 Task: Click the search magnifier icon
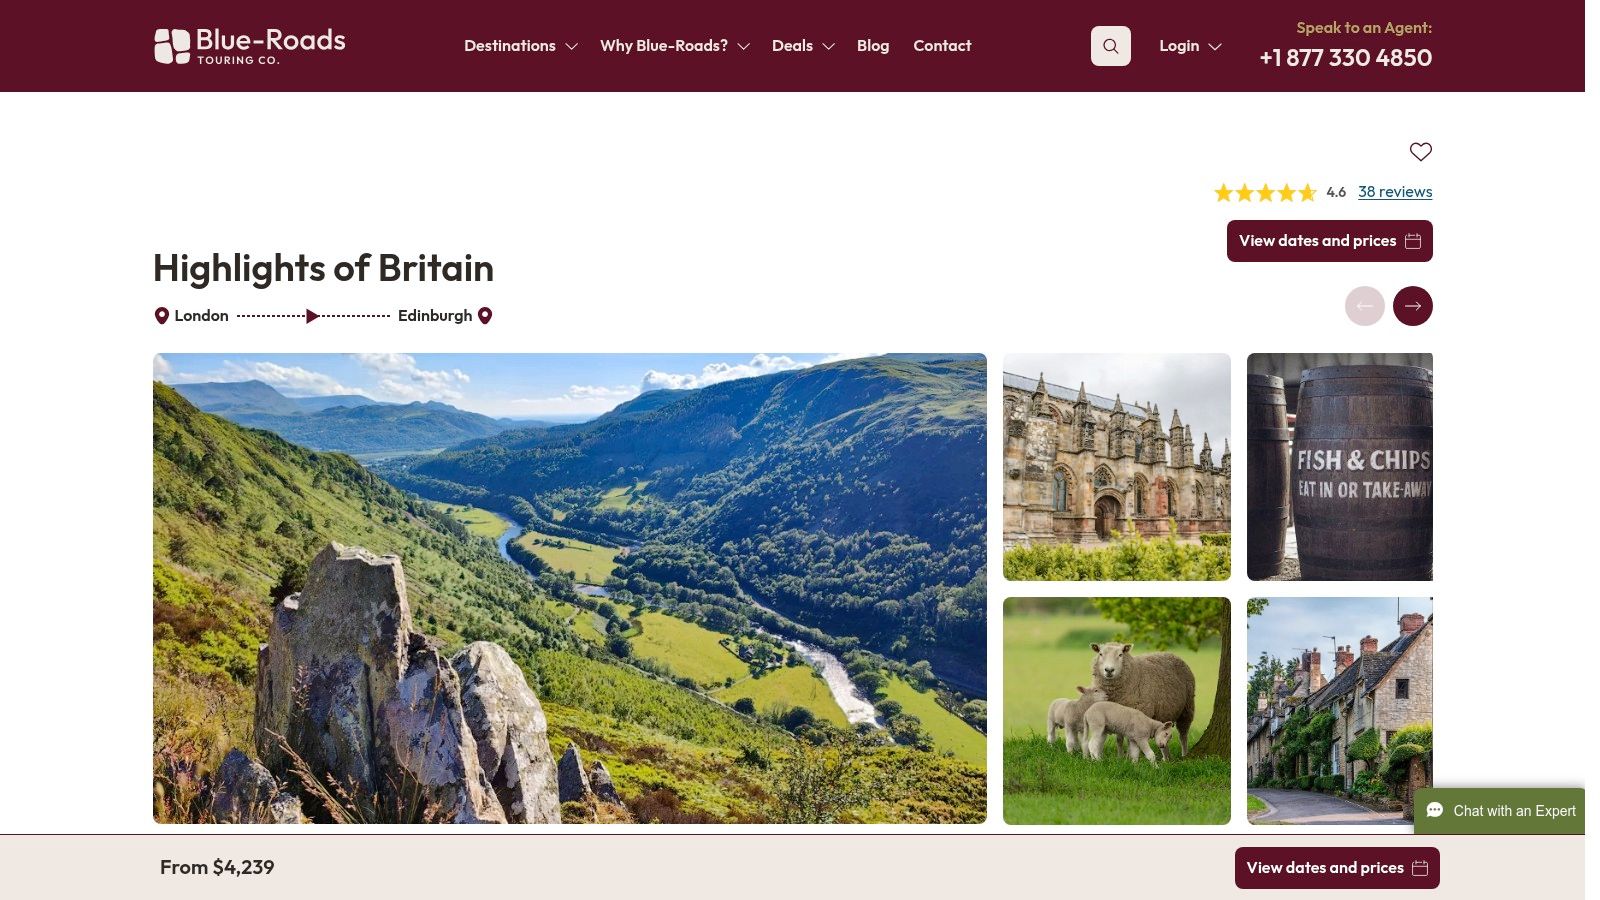point(1110,46)
